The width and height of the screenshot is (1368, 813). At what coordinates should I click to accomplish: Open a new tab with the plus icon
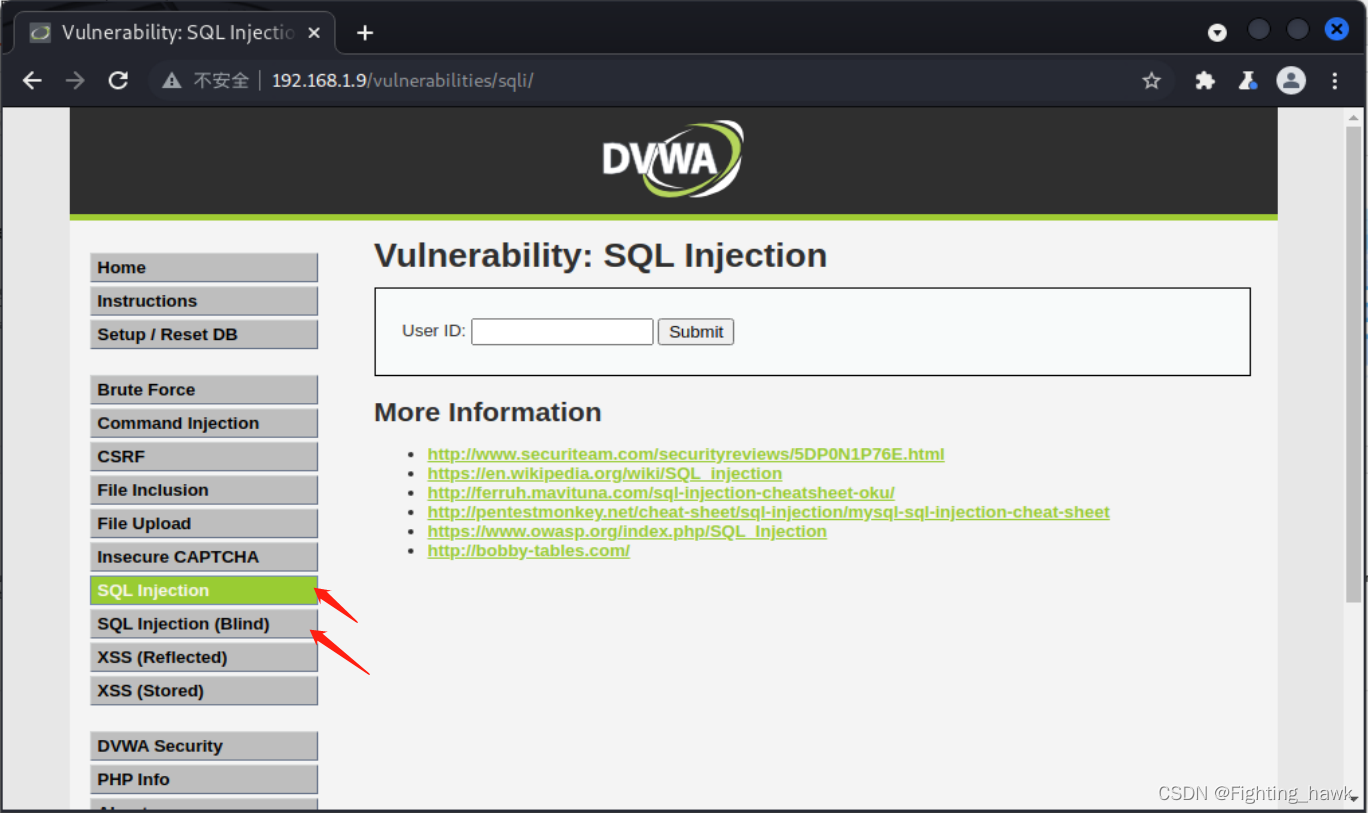coord(365,33)
